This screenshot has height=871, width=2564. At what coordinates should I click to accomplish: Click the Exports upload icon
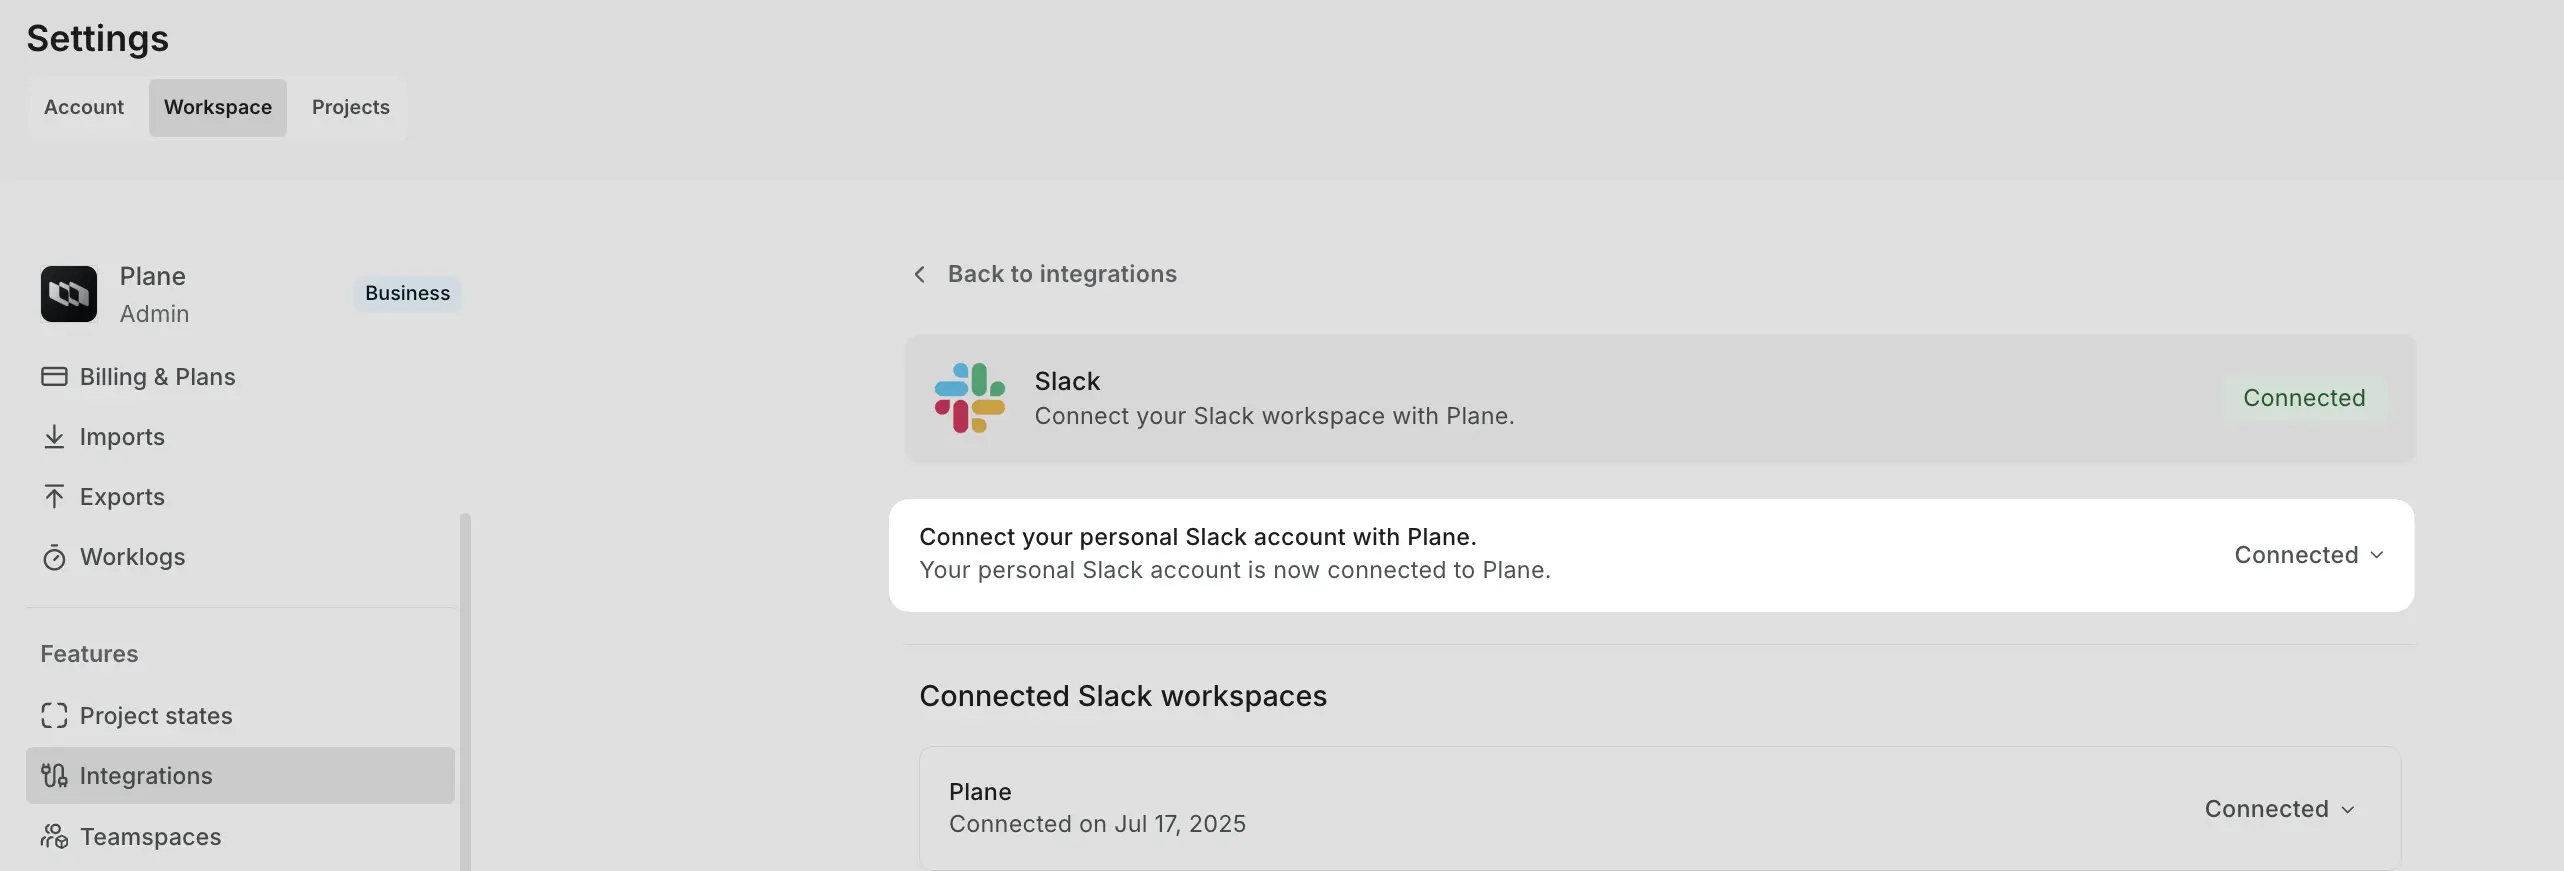[55, 497]
